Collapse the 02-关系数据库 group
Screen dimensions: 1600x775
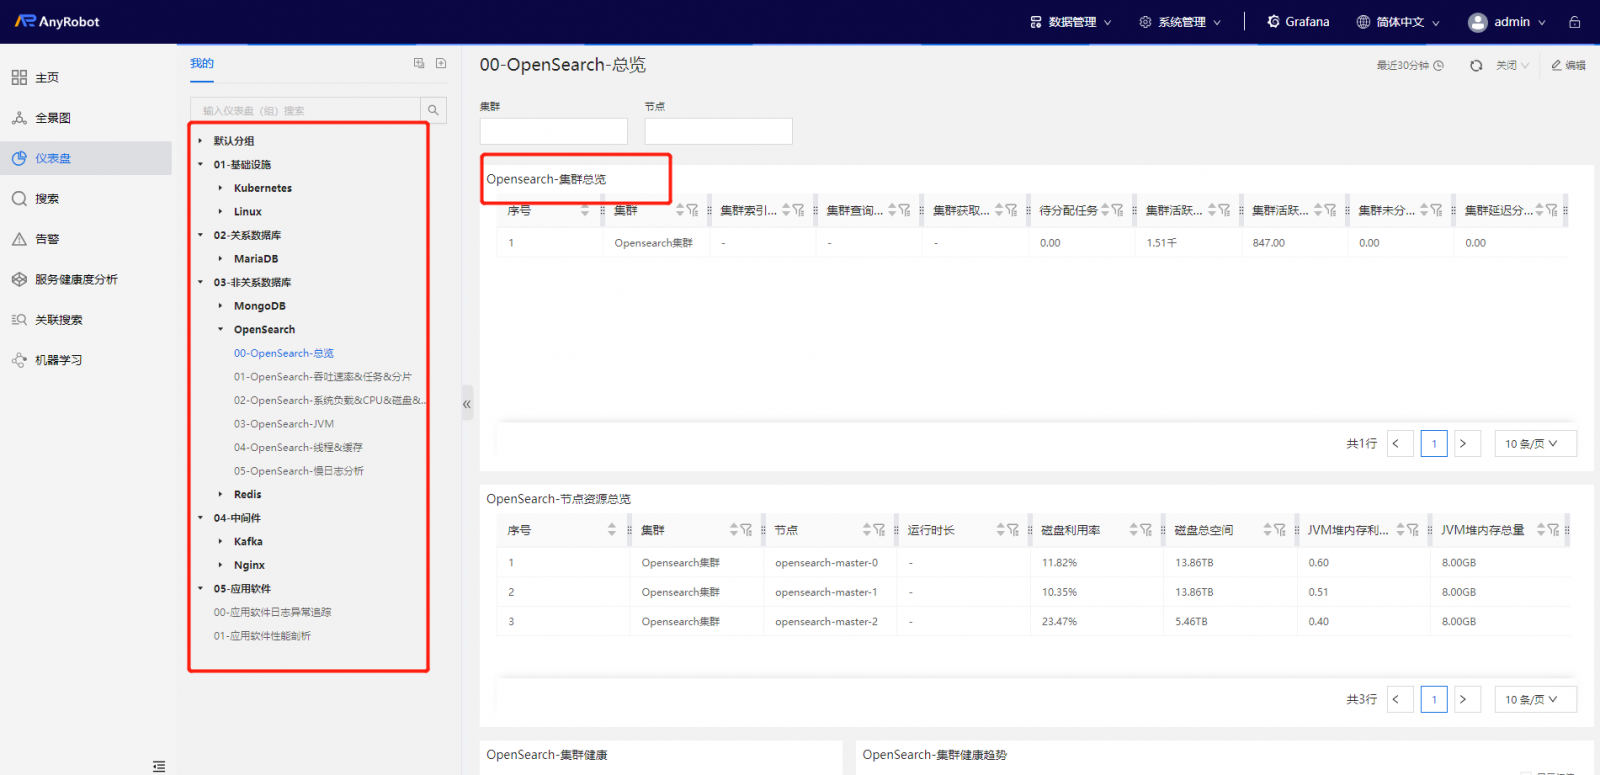[200, 235]
